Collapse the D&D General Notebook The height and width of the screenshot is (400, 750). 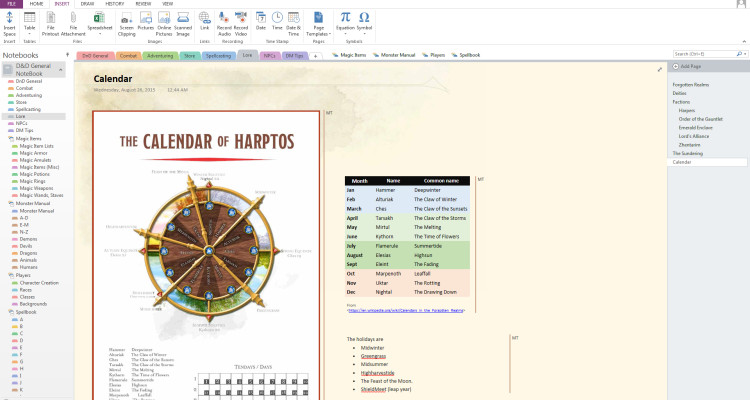pos(61,70)
